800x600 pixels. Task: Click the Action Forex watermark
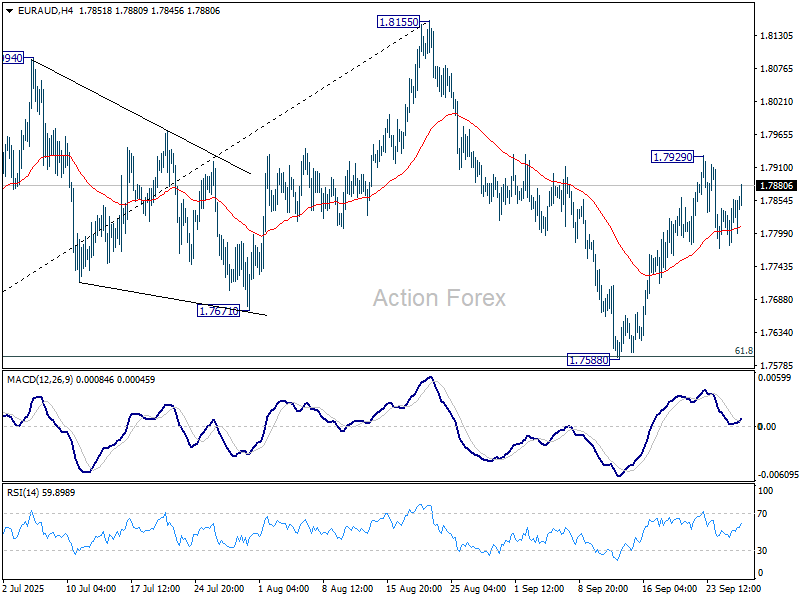(x=439, y=298)
